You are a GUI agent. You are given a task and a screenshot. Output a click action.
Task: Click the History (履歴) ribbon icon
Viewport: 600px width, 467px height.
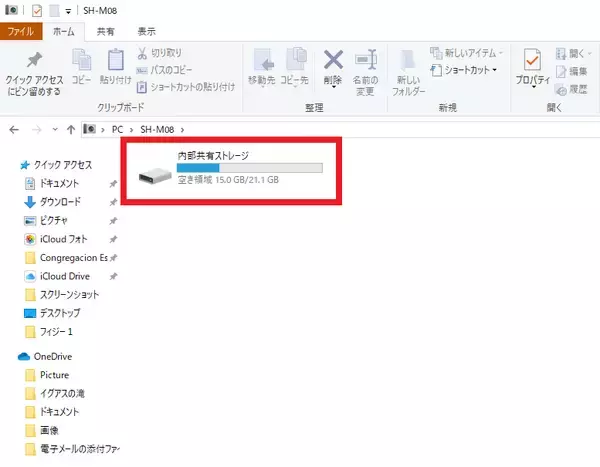[x=561, y=90]
